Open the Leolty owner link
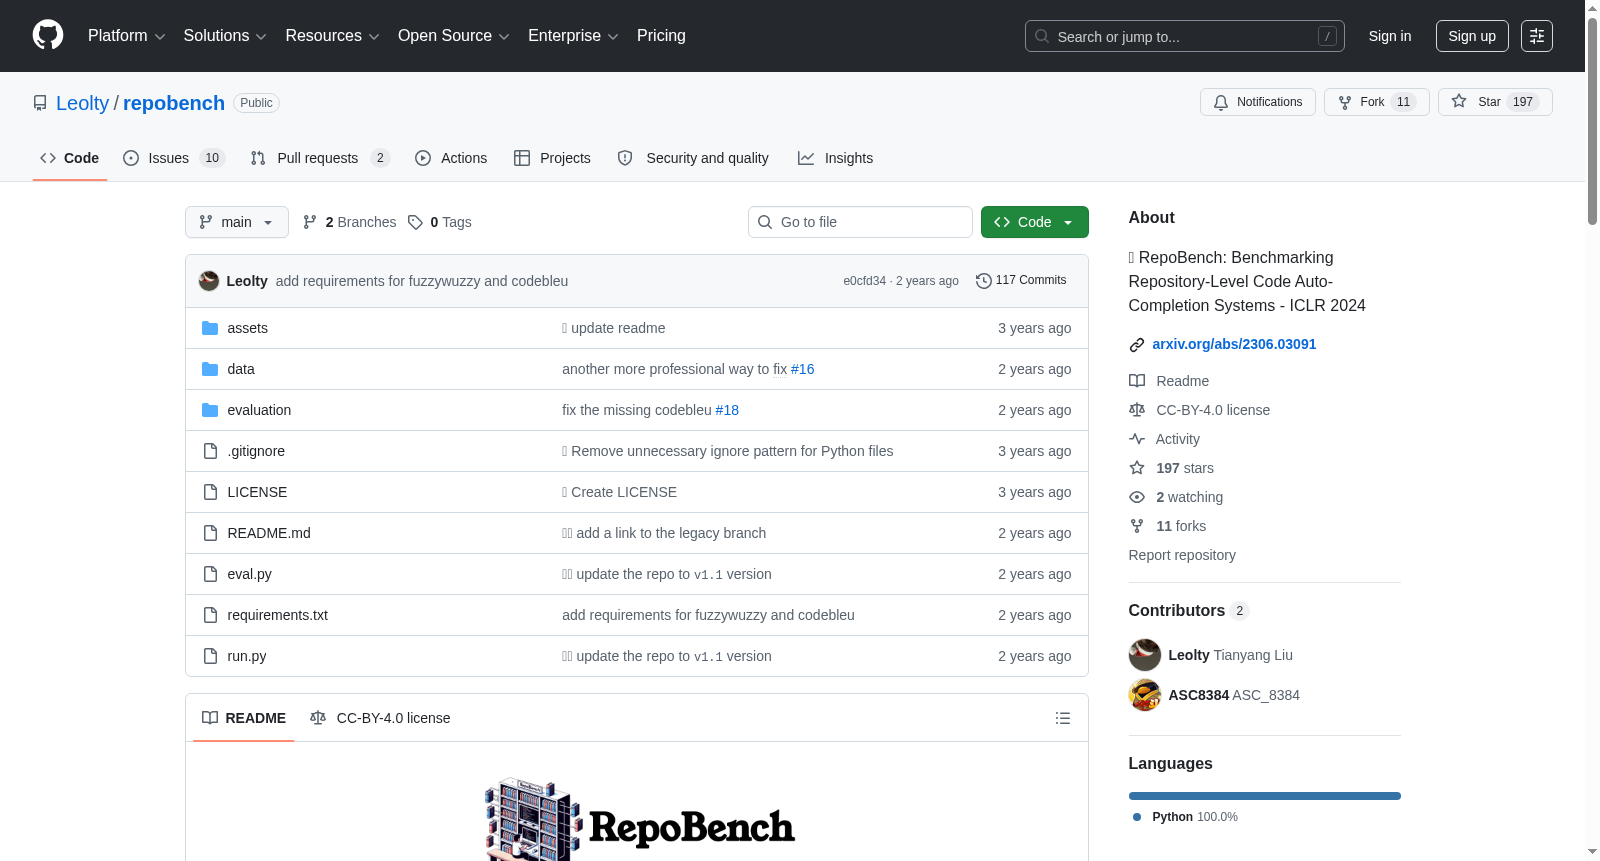The image size is (1600, 861). pyautogui.click(x=82, y=103)
